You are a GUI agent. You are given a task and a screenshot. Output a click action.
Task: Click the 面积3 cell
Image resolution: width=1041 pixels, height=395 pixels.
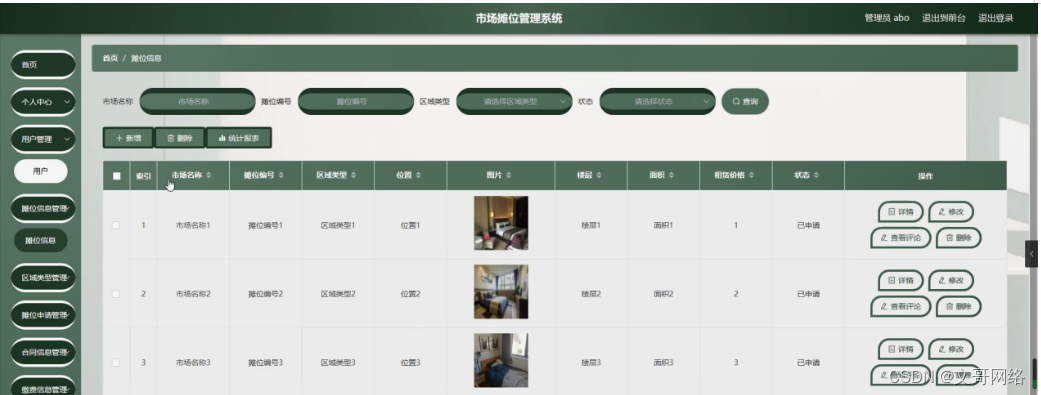click(x=663, y=362)
